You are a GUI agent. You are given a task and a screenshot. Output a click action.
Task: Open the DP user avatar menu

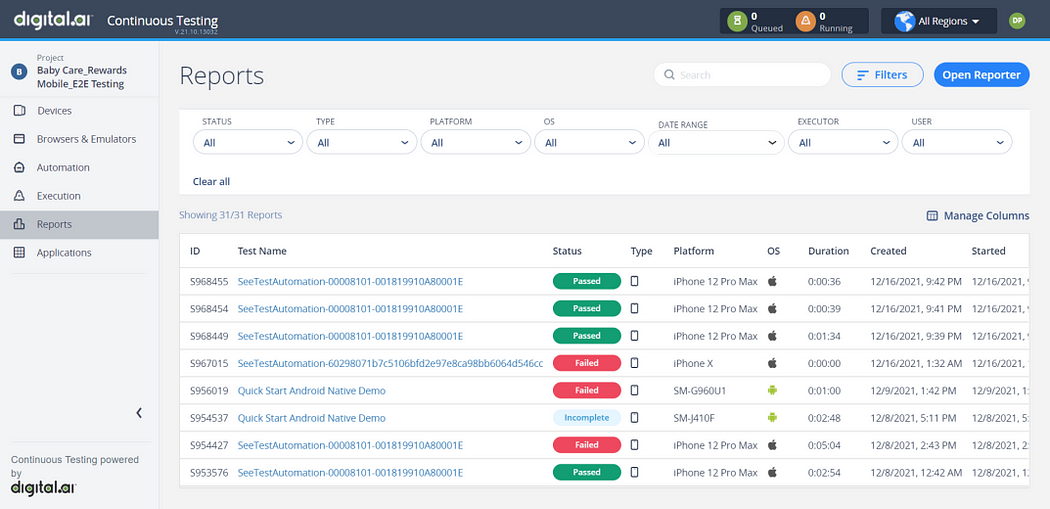point(1017,21)
